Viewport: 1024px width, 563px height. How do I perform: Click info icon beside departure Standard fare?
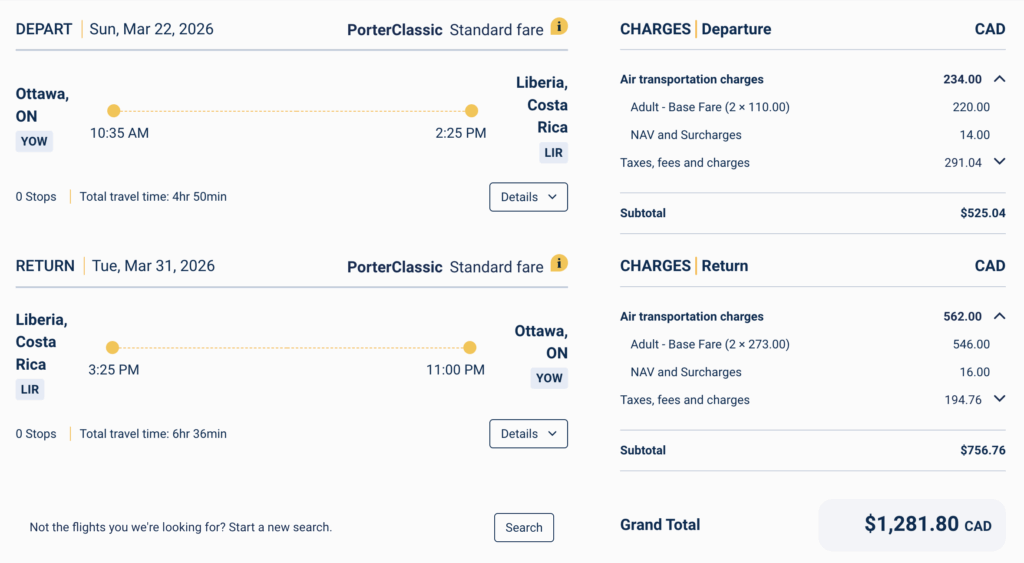(559, 27)
